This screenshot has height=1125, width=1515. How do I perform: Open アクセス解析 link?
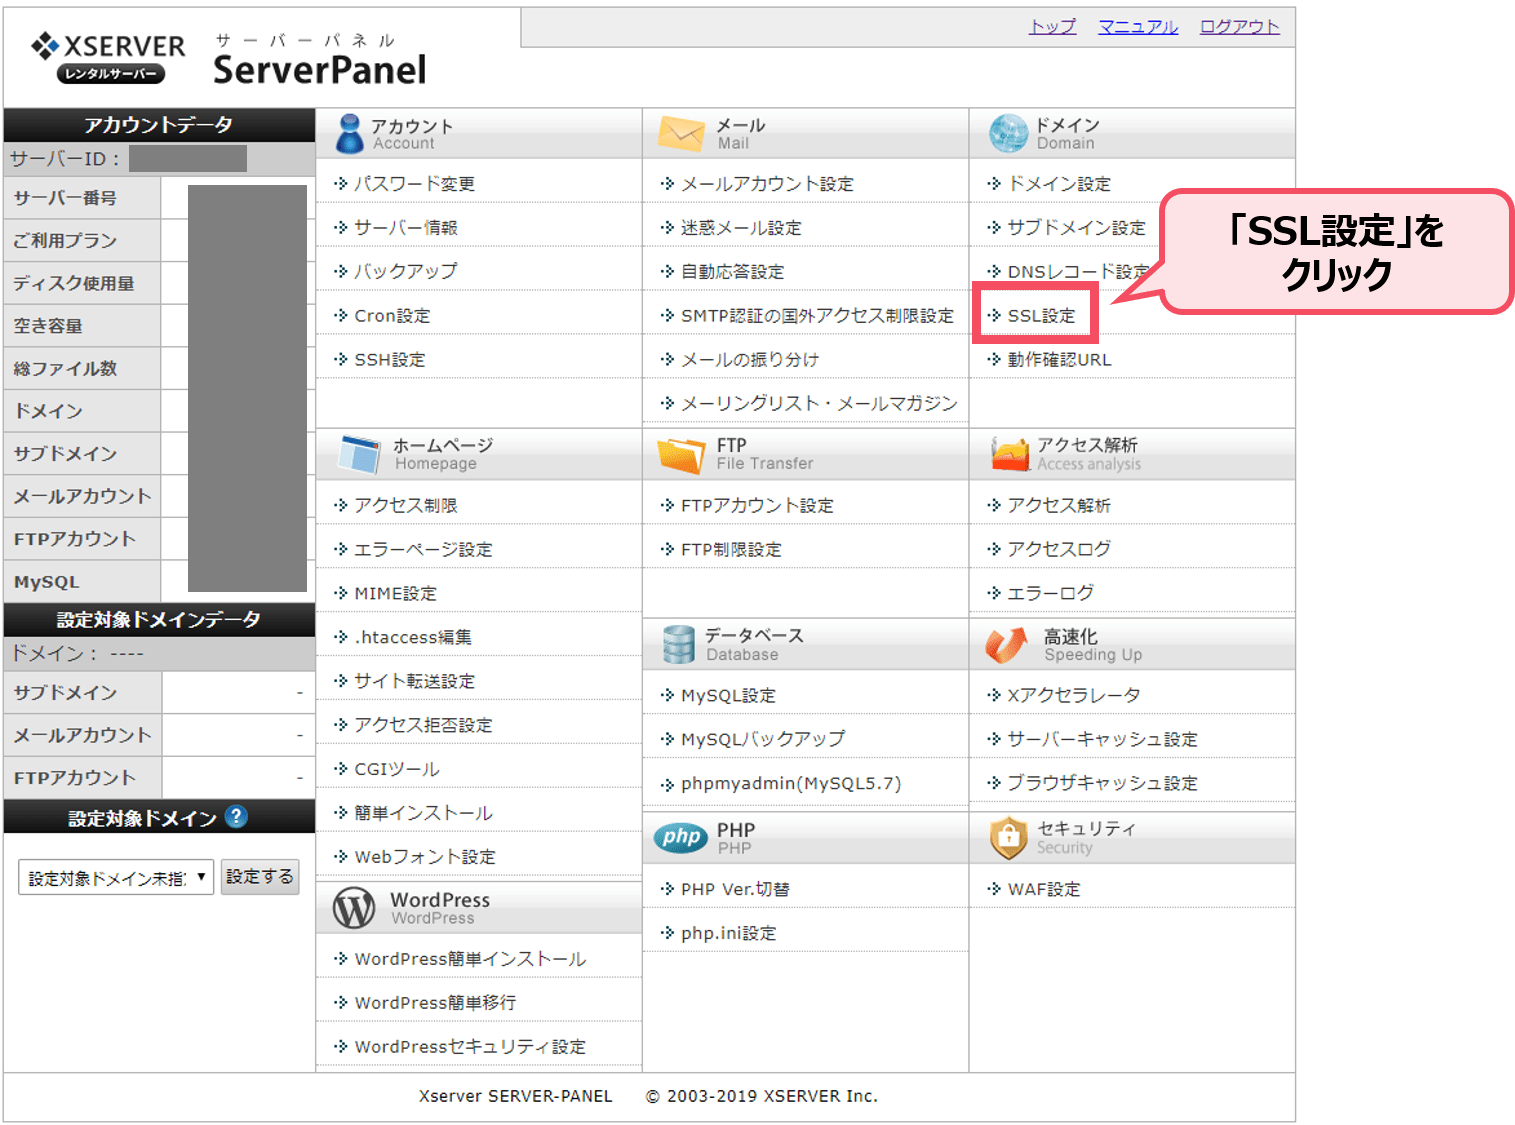coord(1059,506)
